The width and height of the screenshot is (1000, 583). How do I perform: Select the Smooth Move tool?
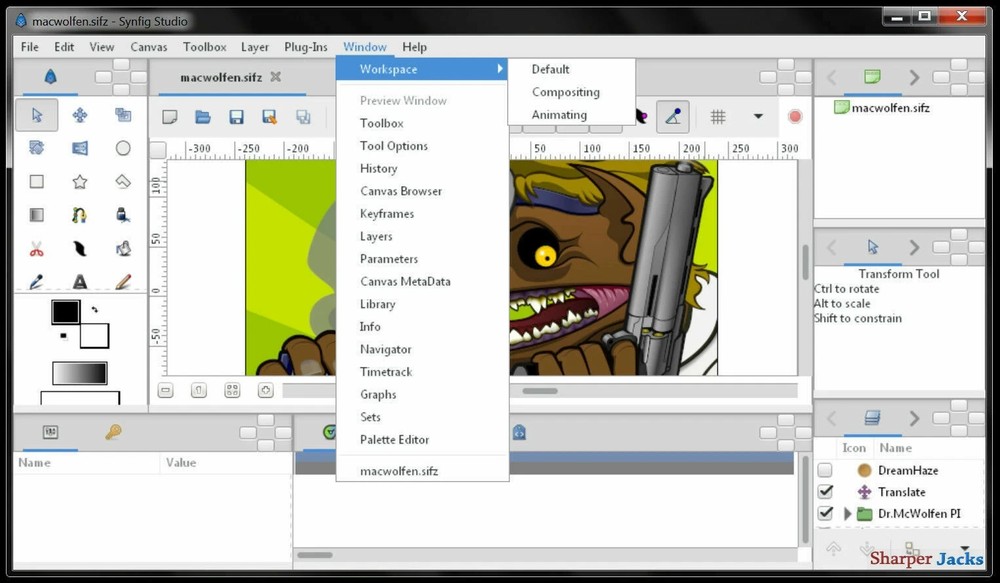[x=80, y=115]
